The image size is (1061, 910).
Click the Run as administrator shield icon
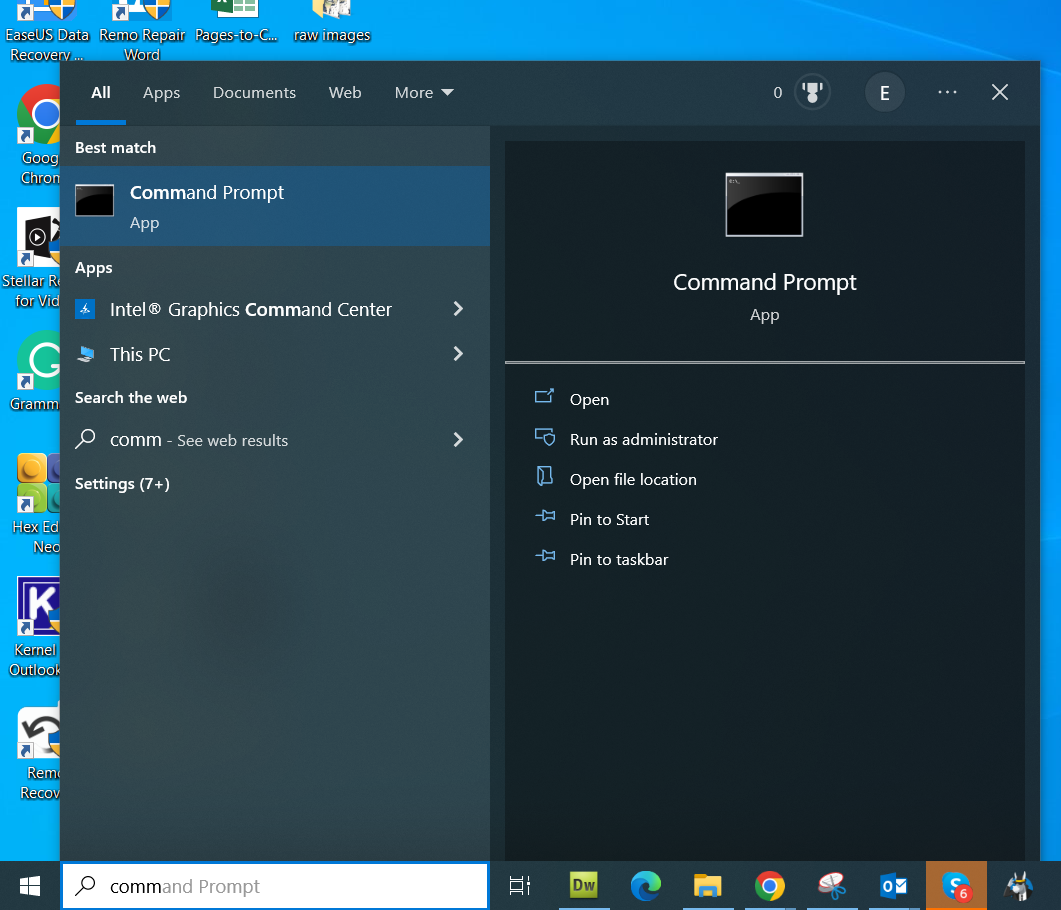pyautogui.click(x=545, y=437)
